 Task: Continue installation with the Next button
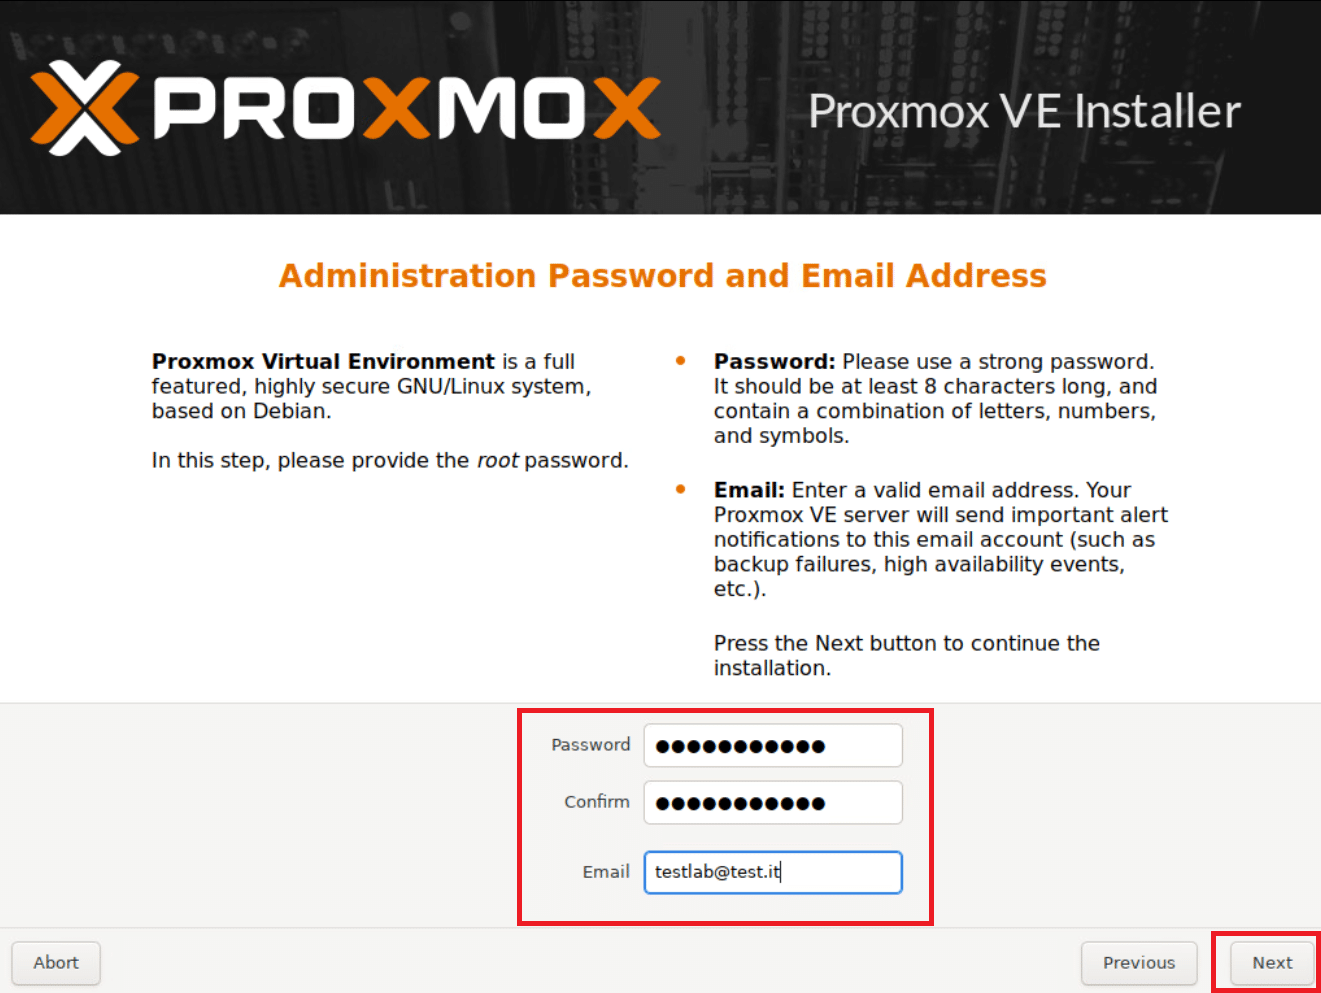[1272, 963]
